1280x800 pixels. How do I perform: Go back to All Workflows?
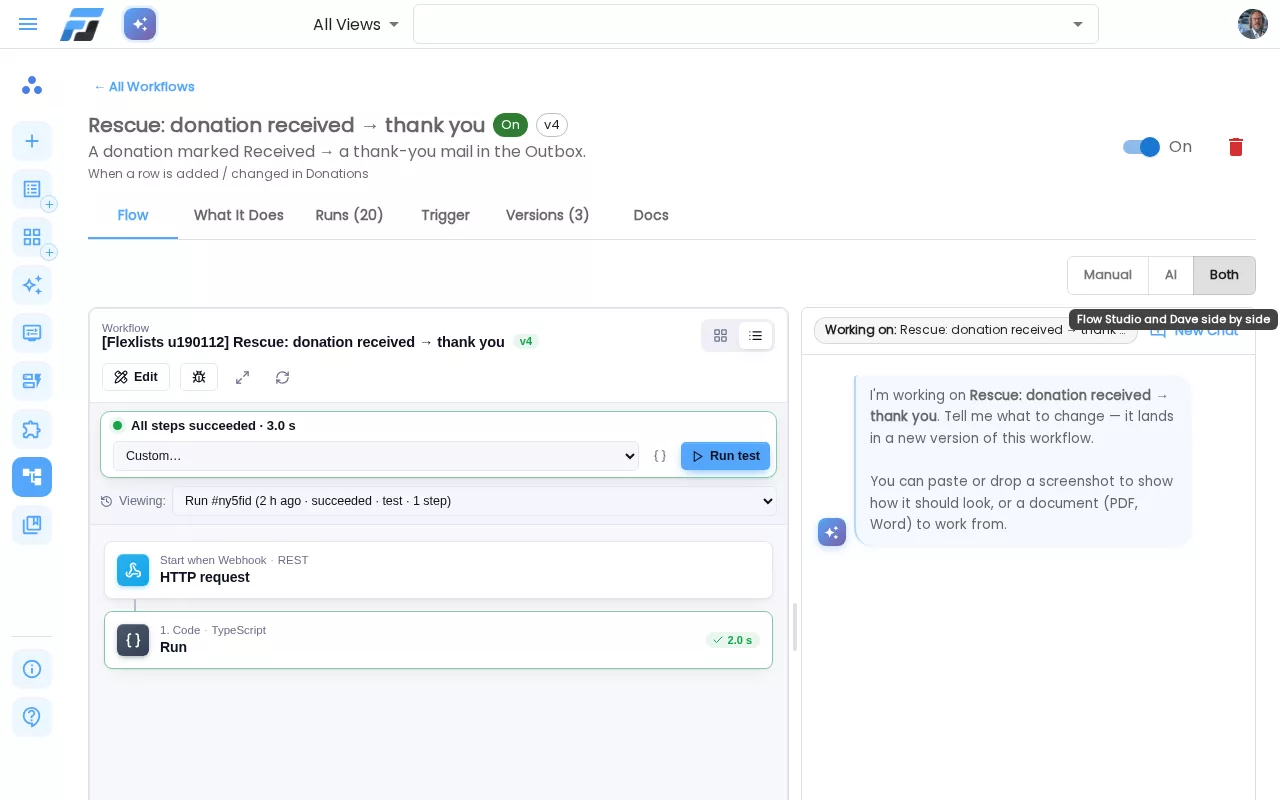click(144, 87)
